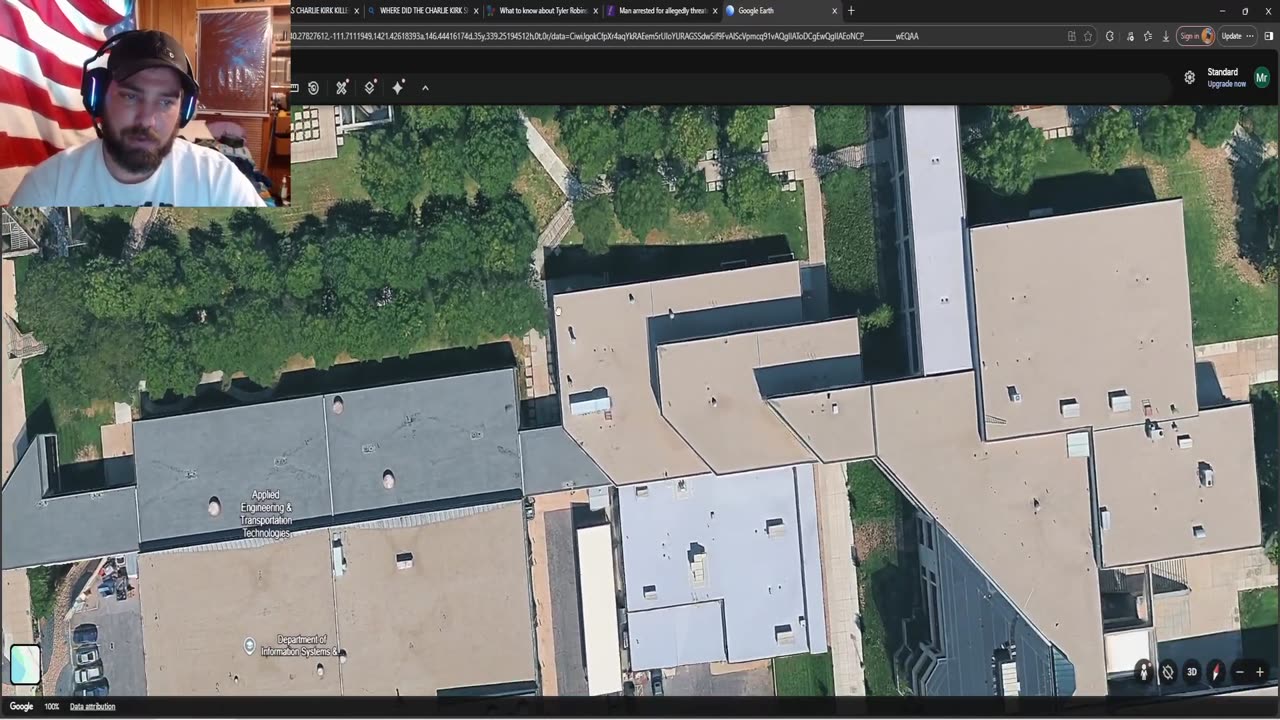This screenshot has height=720, width=1280.
Task: Switch the map to 3D view
Action: point(1192,672)
